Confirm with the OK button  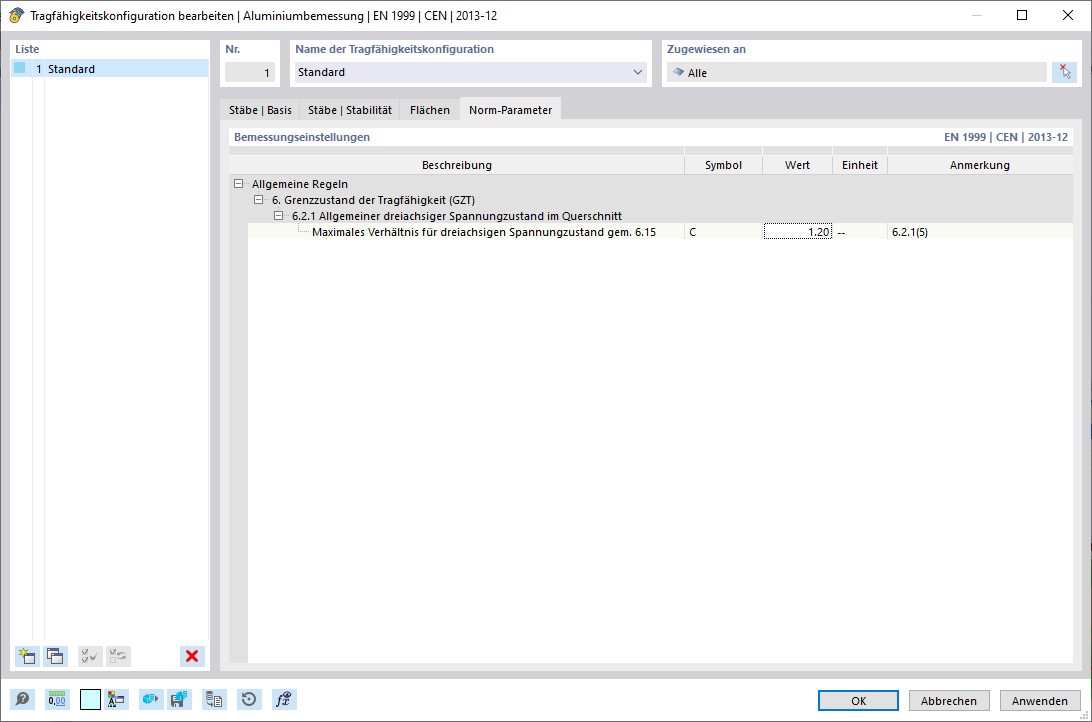(x=858, y=700)
